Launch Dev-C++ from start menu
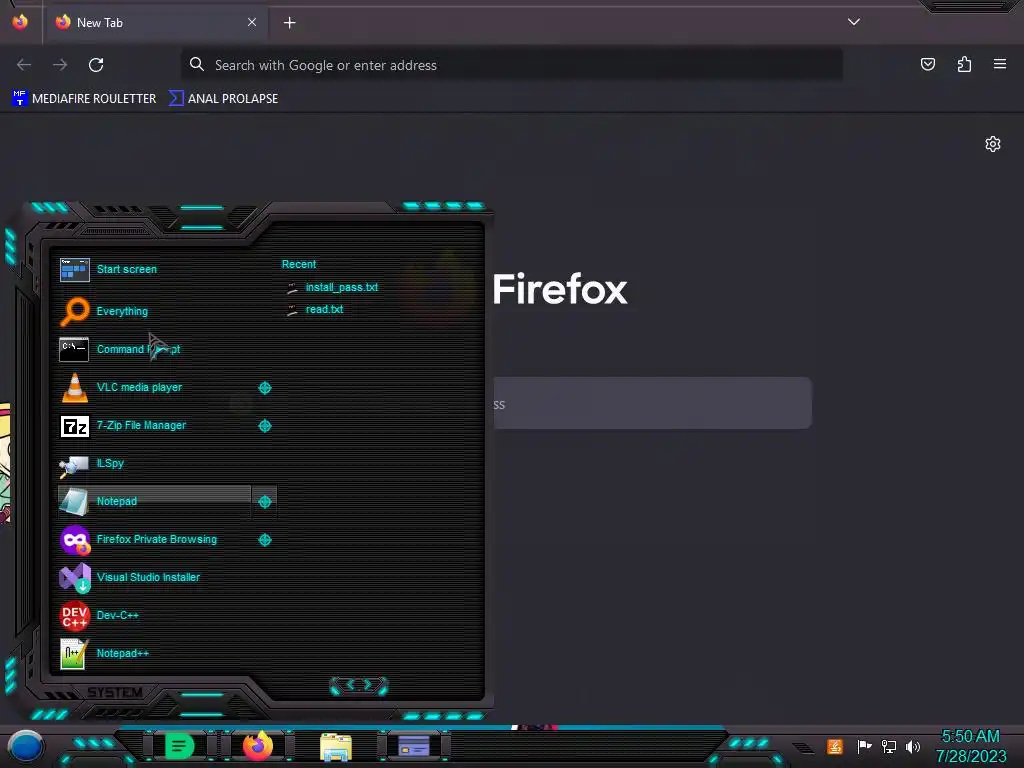 154,615
